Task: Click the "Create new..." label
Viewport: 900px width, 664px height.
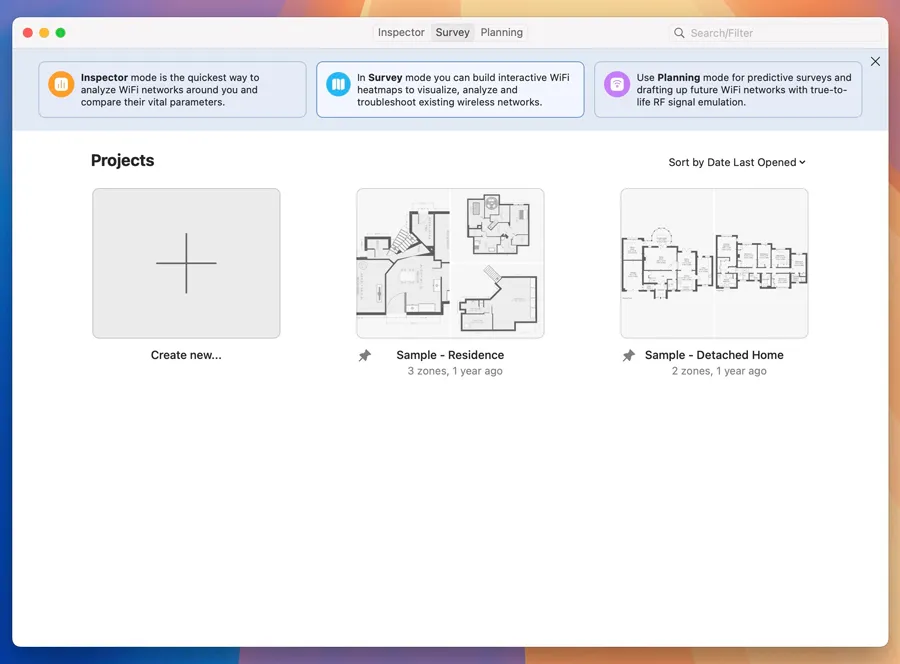Action: point(186,355)
